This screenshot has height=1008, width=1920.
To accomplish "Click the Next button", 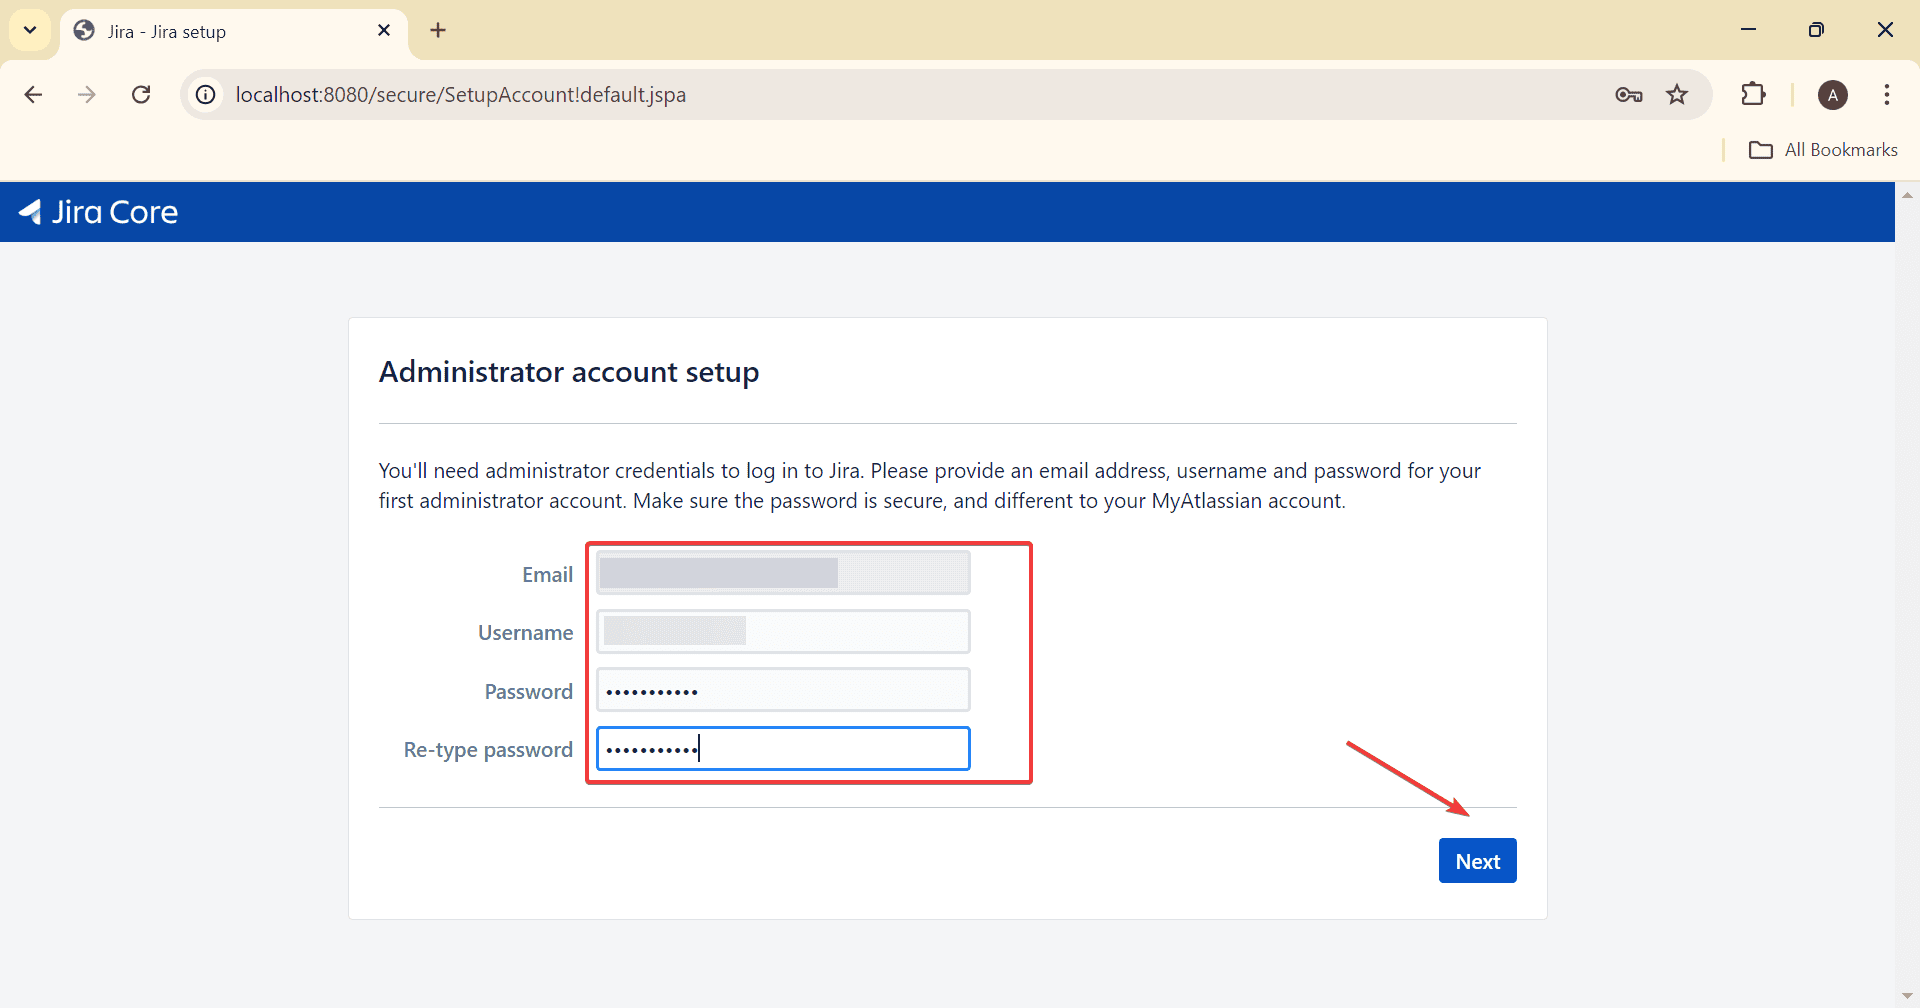I will coord(1477,861).
